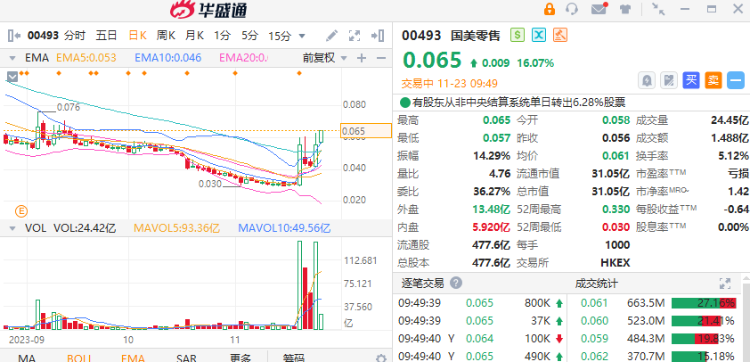Open the shirt skin theme icon
This screenshot has height=362, width=750.
coord(625,9)
